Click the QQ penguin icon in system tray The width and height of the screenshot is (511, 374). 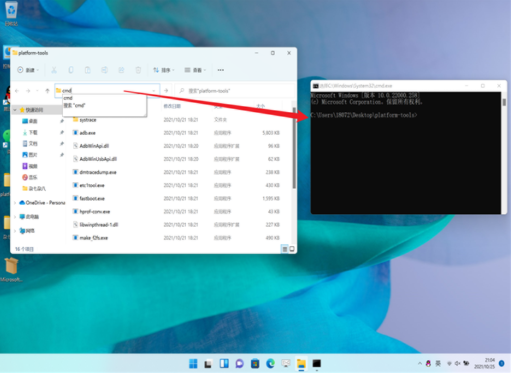click(428, 363)
